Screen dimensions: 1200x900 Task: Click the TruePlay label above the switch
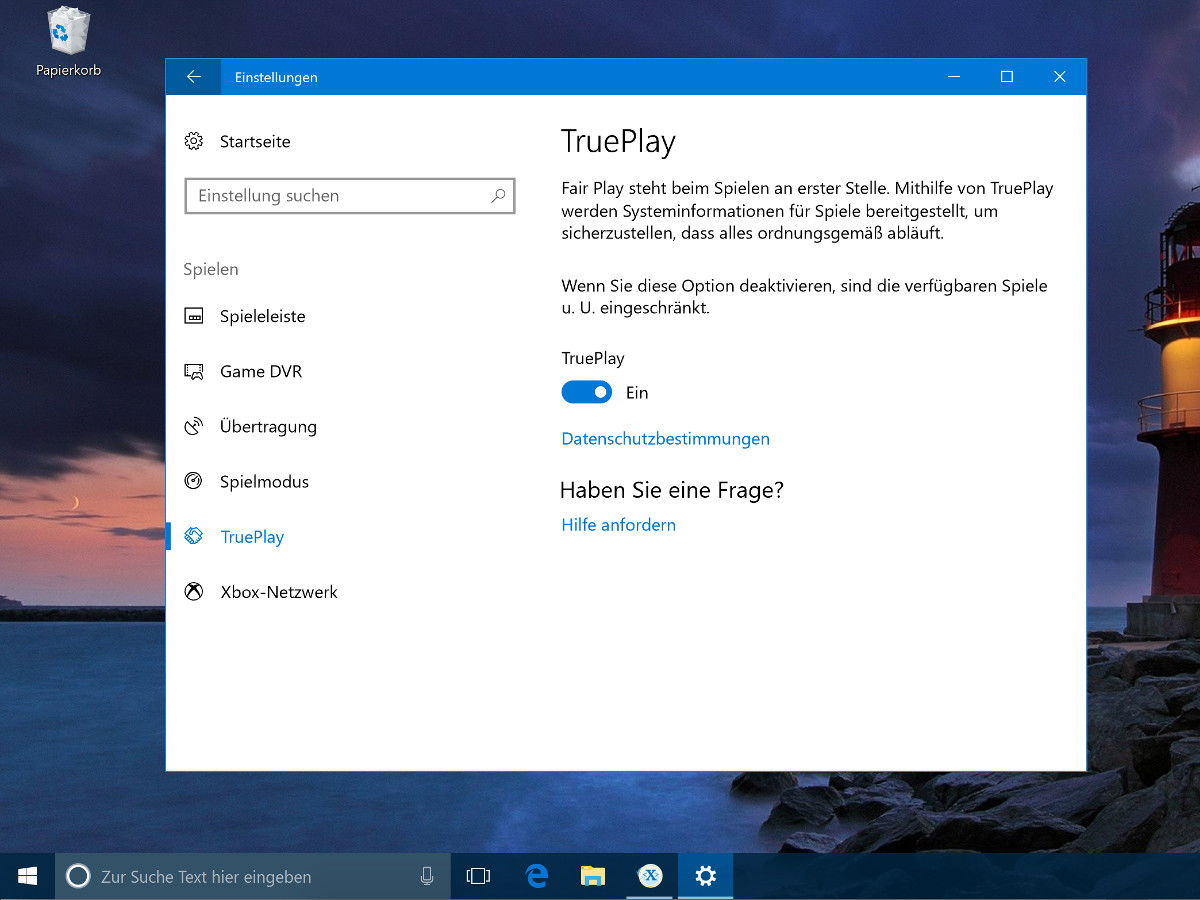pos(593,358)
